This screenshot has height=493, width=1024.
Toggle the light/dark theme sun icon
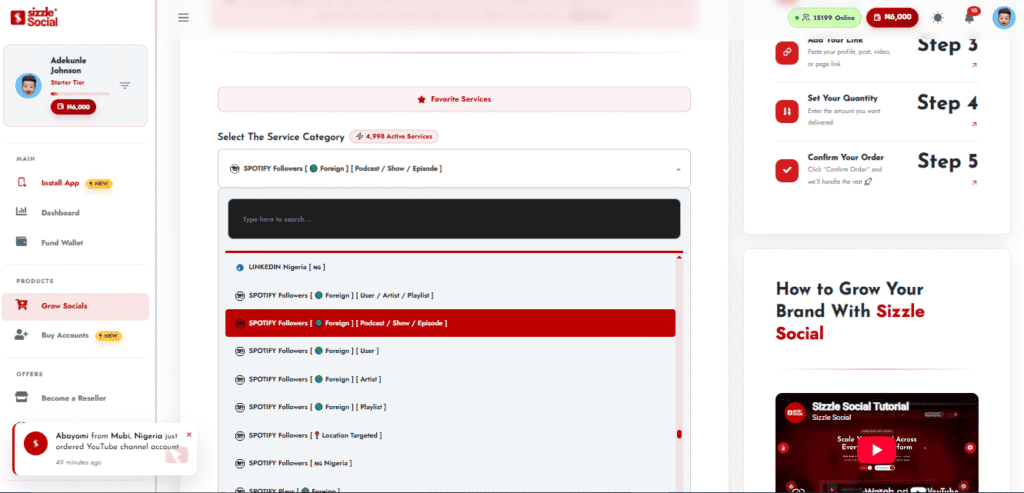(x=938, y=18)
